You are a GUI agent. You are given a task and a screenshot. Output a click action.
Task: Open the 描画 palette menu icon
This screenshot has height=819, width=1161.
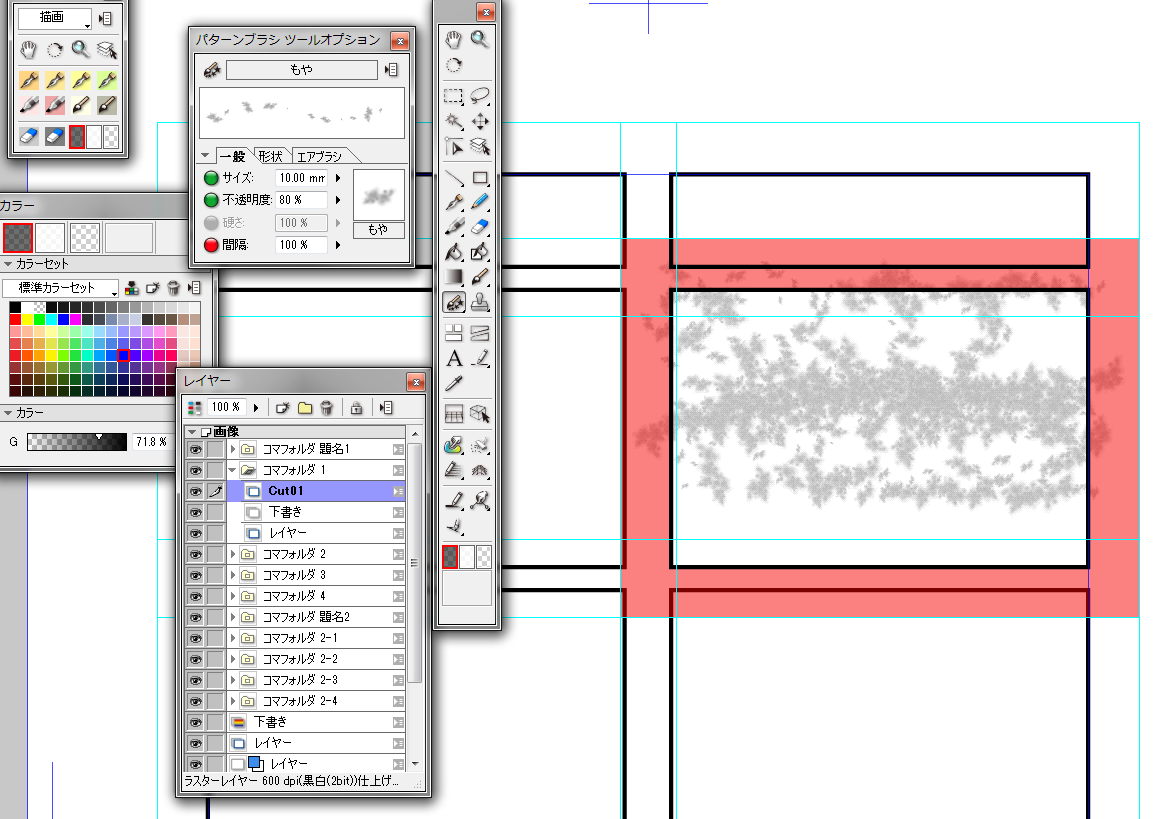click(105, 19)
